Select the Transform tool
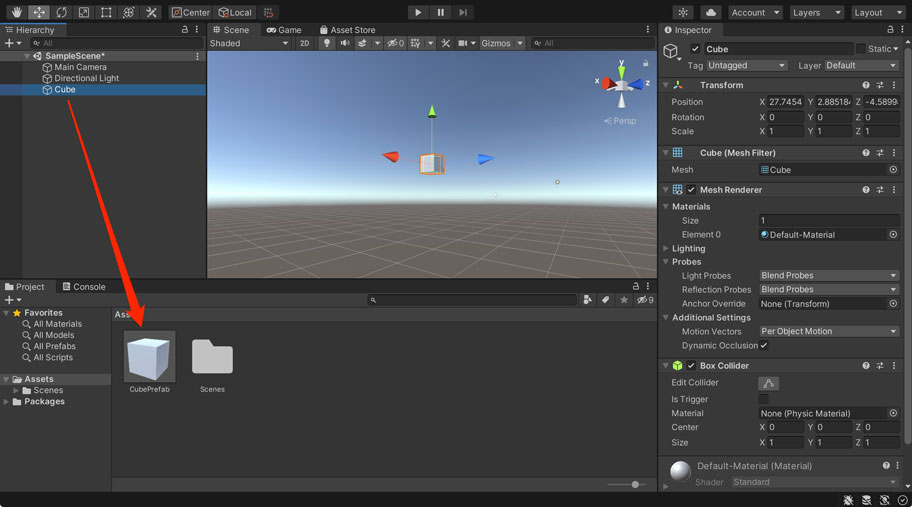The image size is (912, 507). click(x=129, y=12)
